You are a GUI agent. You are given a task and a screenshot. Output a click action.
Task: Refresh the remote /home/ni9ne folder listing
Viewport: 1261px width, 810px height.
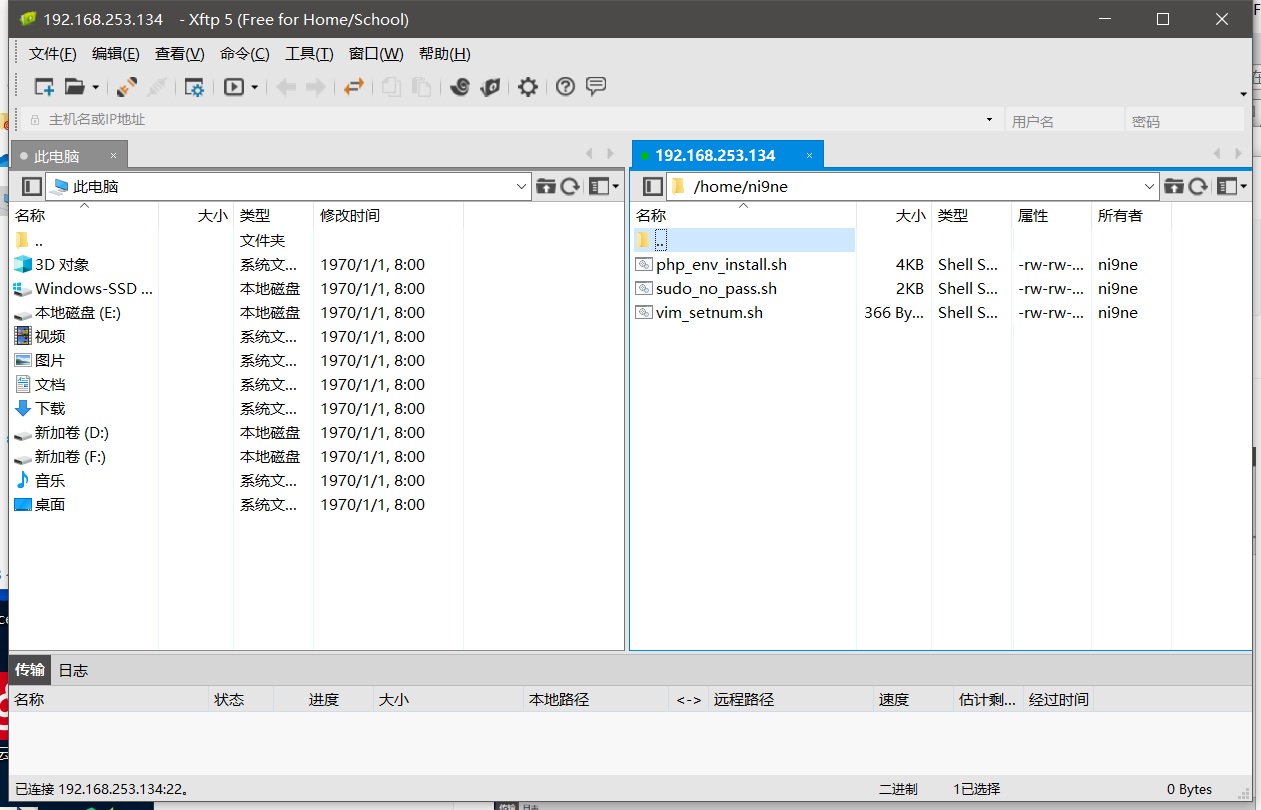pyautogui.click(x=1197, y=186)
